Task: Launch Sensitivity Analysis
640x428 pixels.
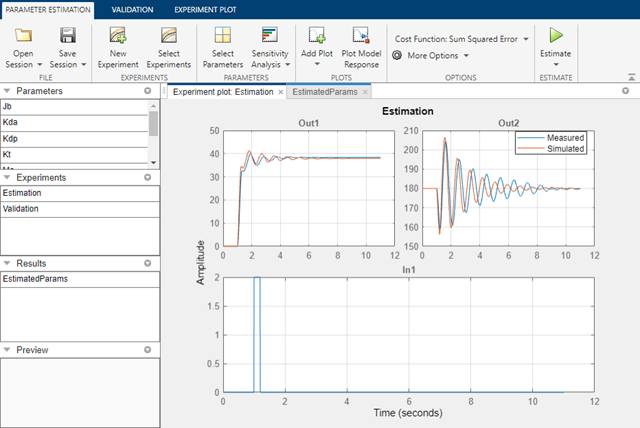Action: [270, 48]
